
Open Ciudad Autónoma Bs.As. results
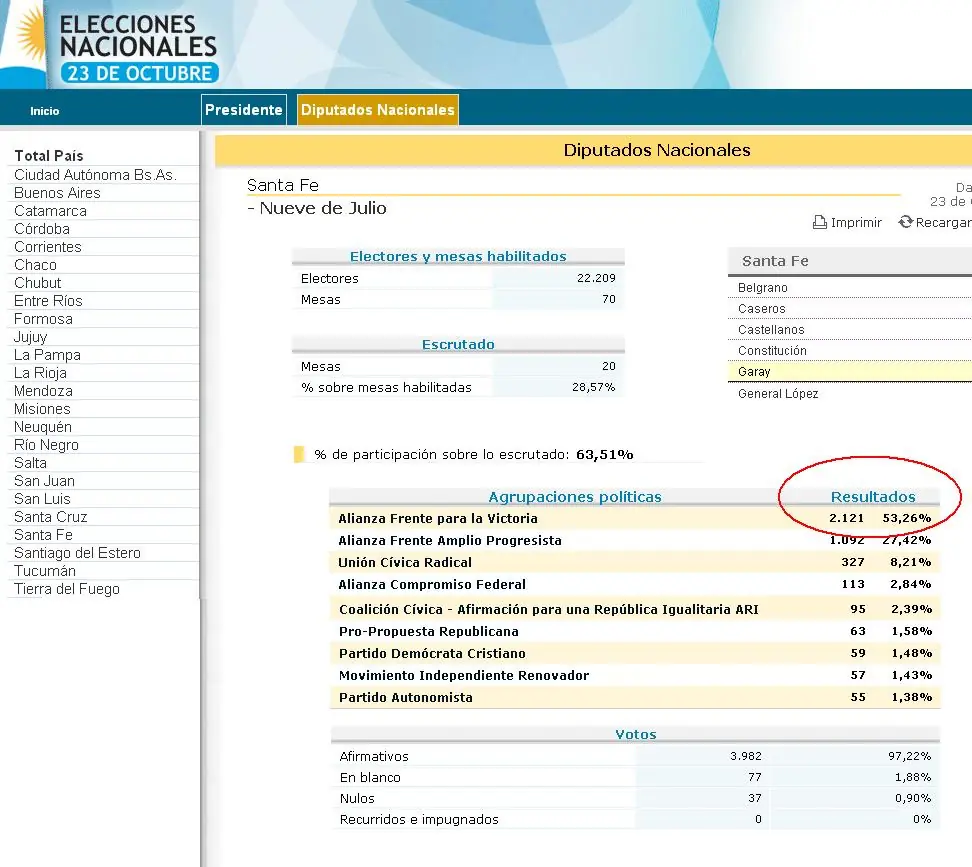[95, 175]
